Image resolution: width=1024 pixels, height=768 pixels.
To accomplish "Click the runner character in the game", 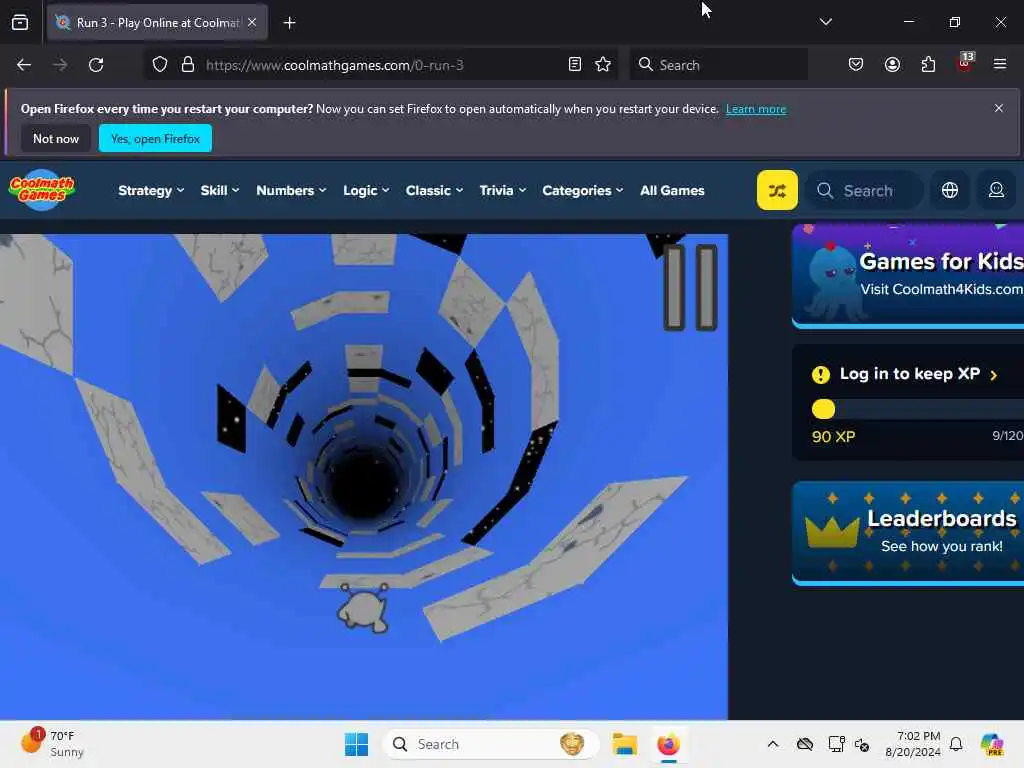I will point(363,608).
